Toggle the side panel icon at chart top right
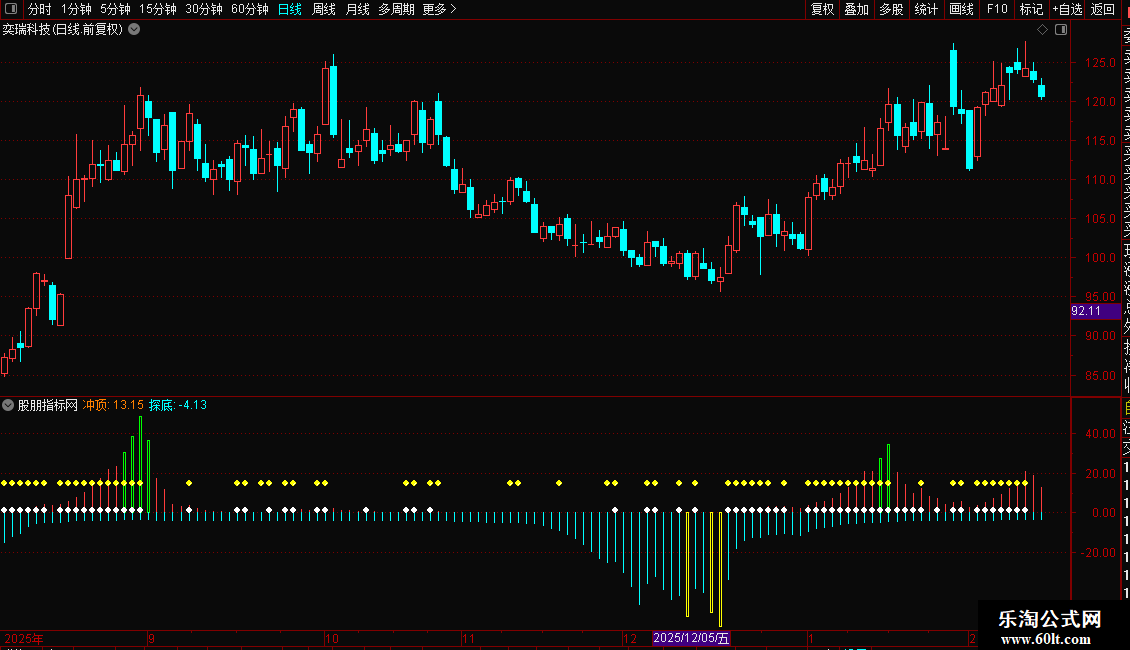This screenshot has height=650, width=1130. coord(1061,30)
